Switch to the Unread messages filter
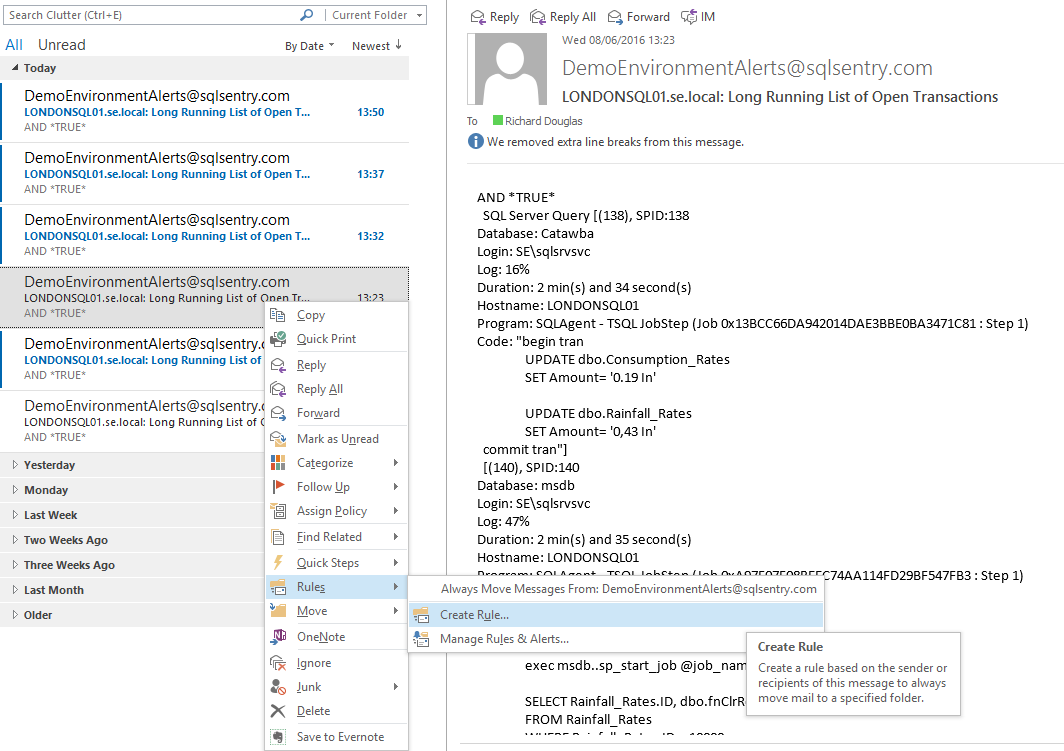This screenshot has width=1064, height=751. (62, 45)
